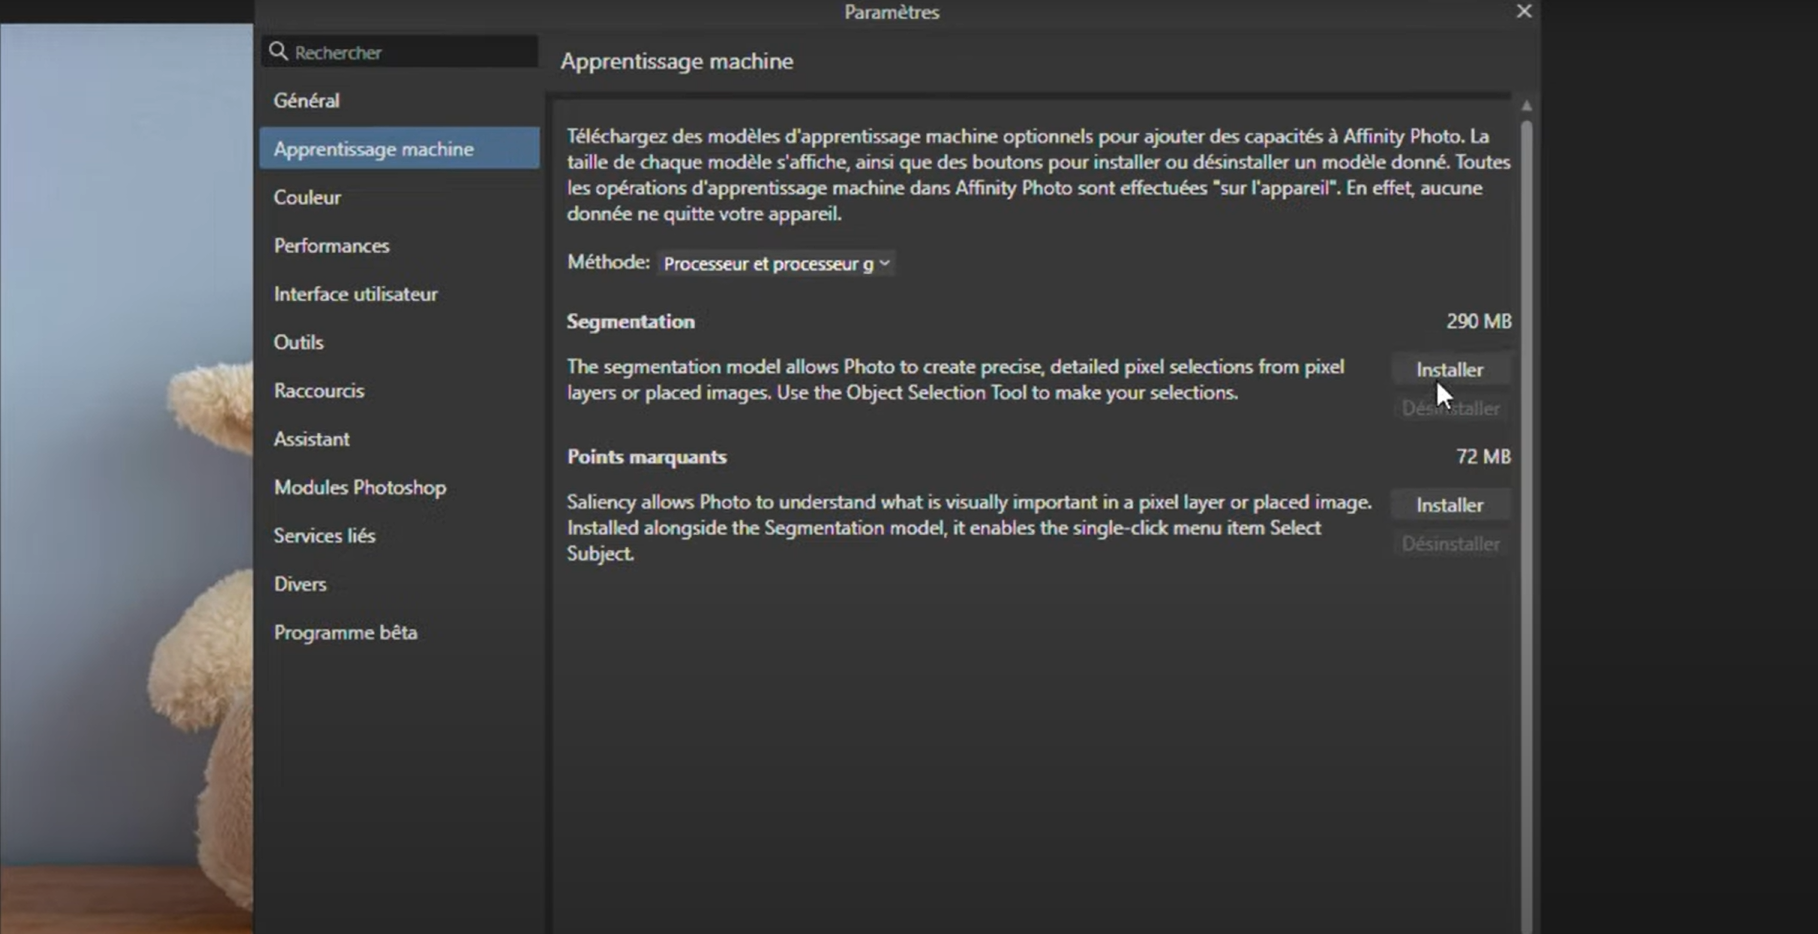Go to the Divers category

(300, 584)
